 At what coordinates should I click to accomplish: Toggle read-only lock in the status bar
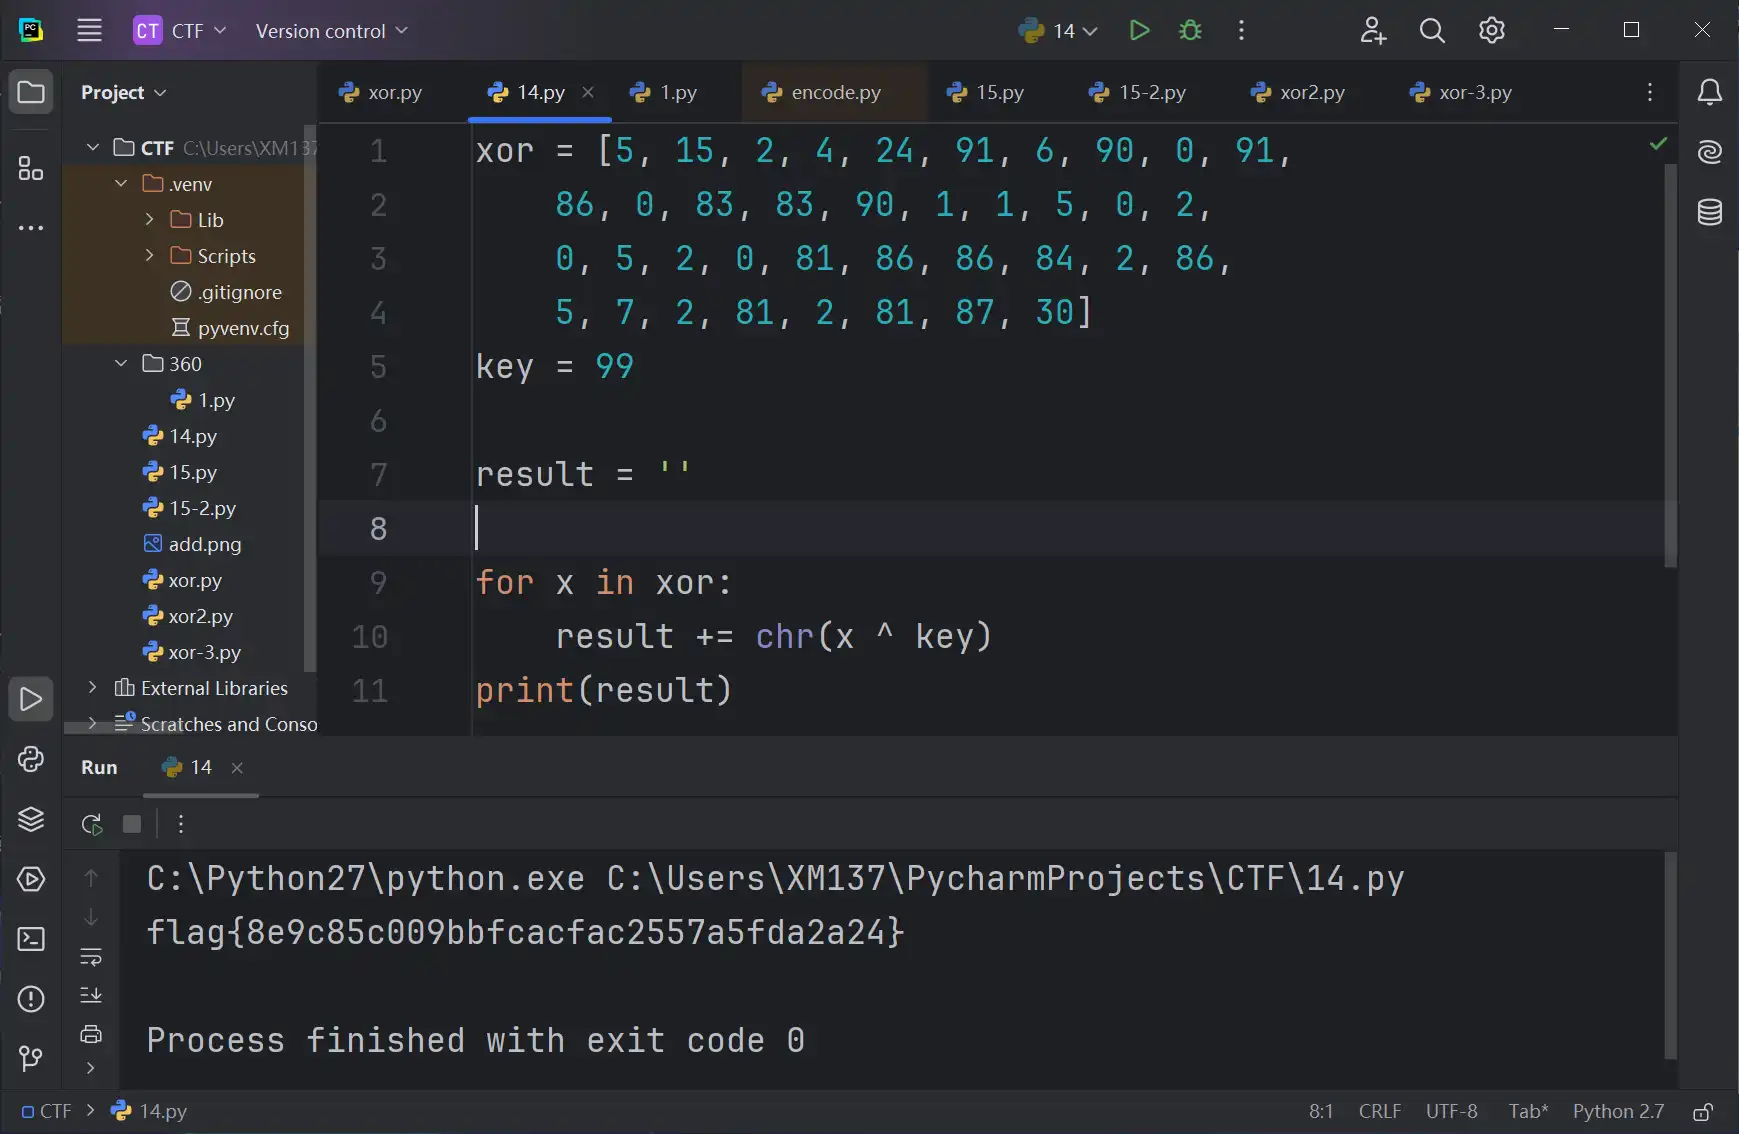(x=1702, y=1112)
